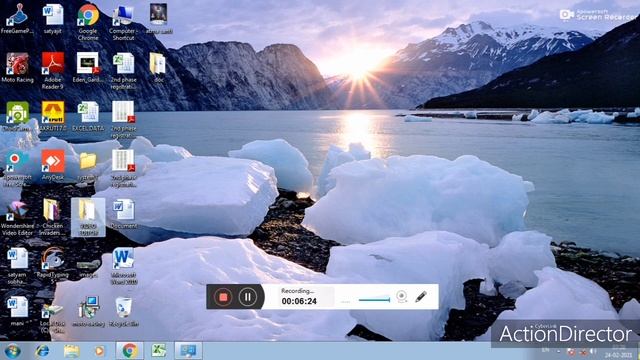The height and width of the screenshot is (360, 640).
Task: Stop the screen recording
Action: click(x=223, y=297)
